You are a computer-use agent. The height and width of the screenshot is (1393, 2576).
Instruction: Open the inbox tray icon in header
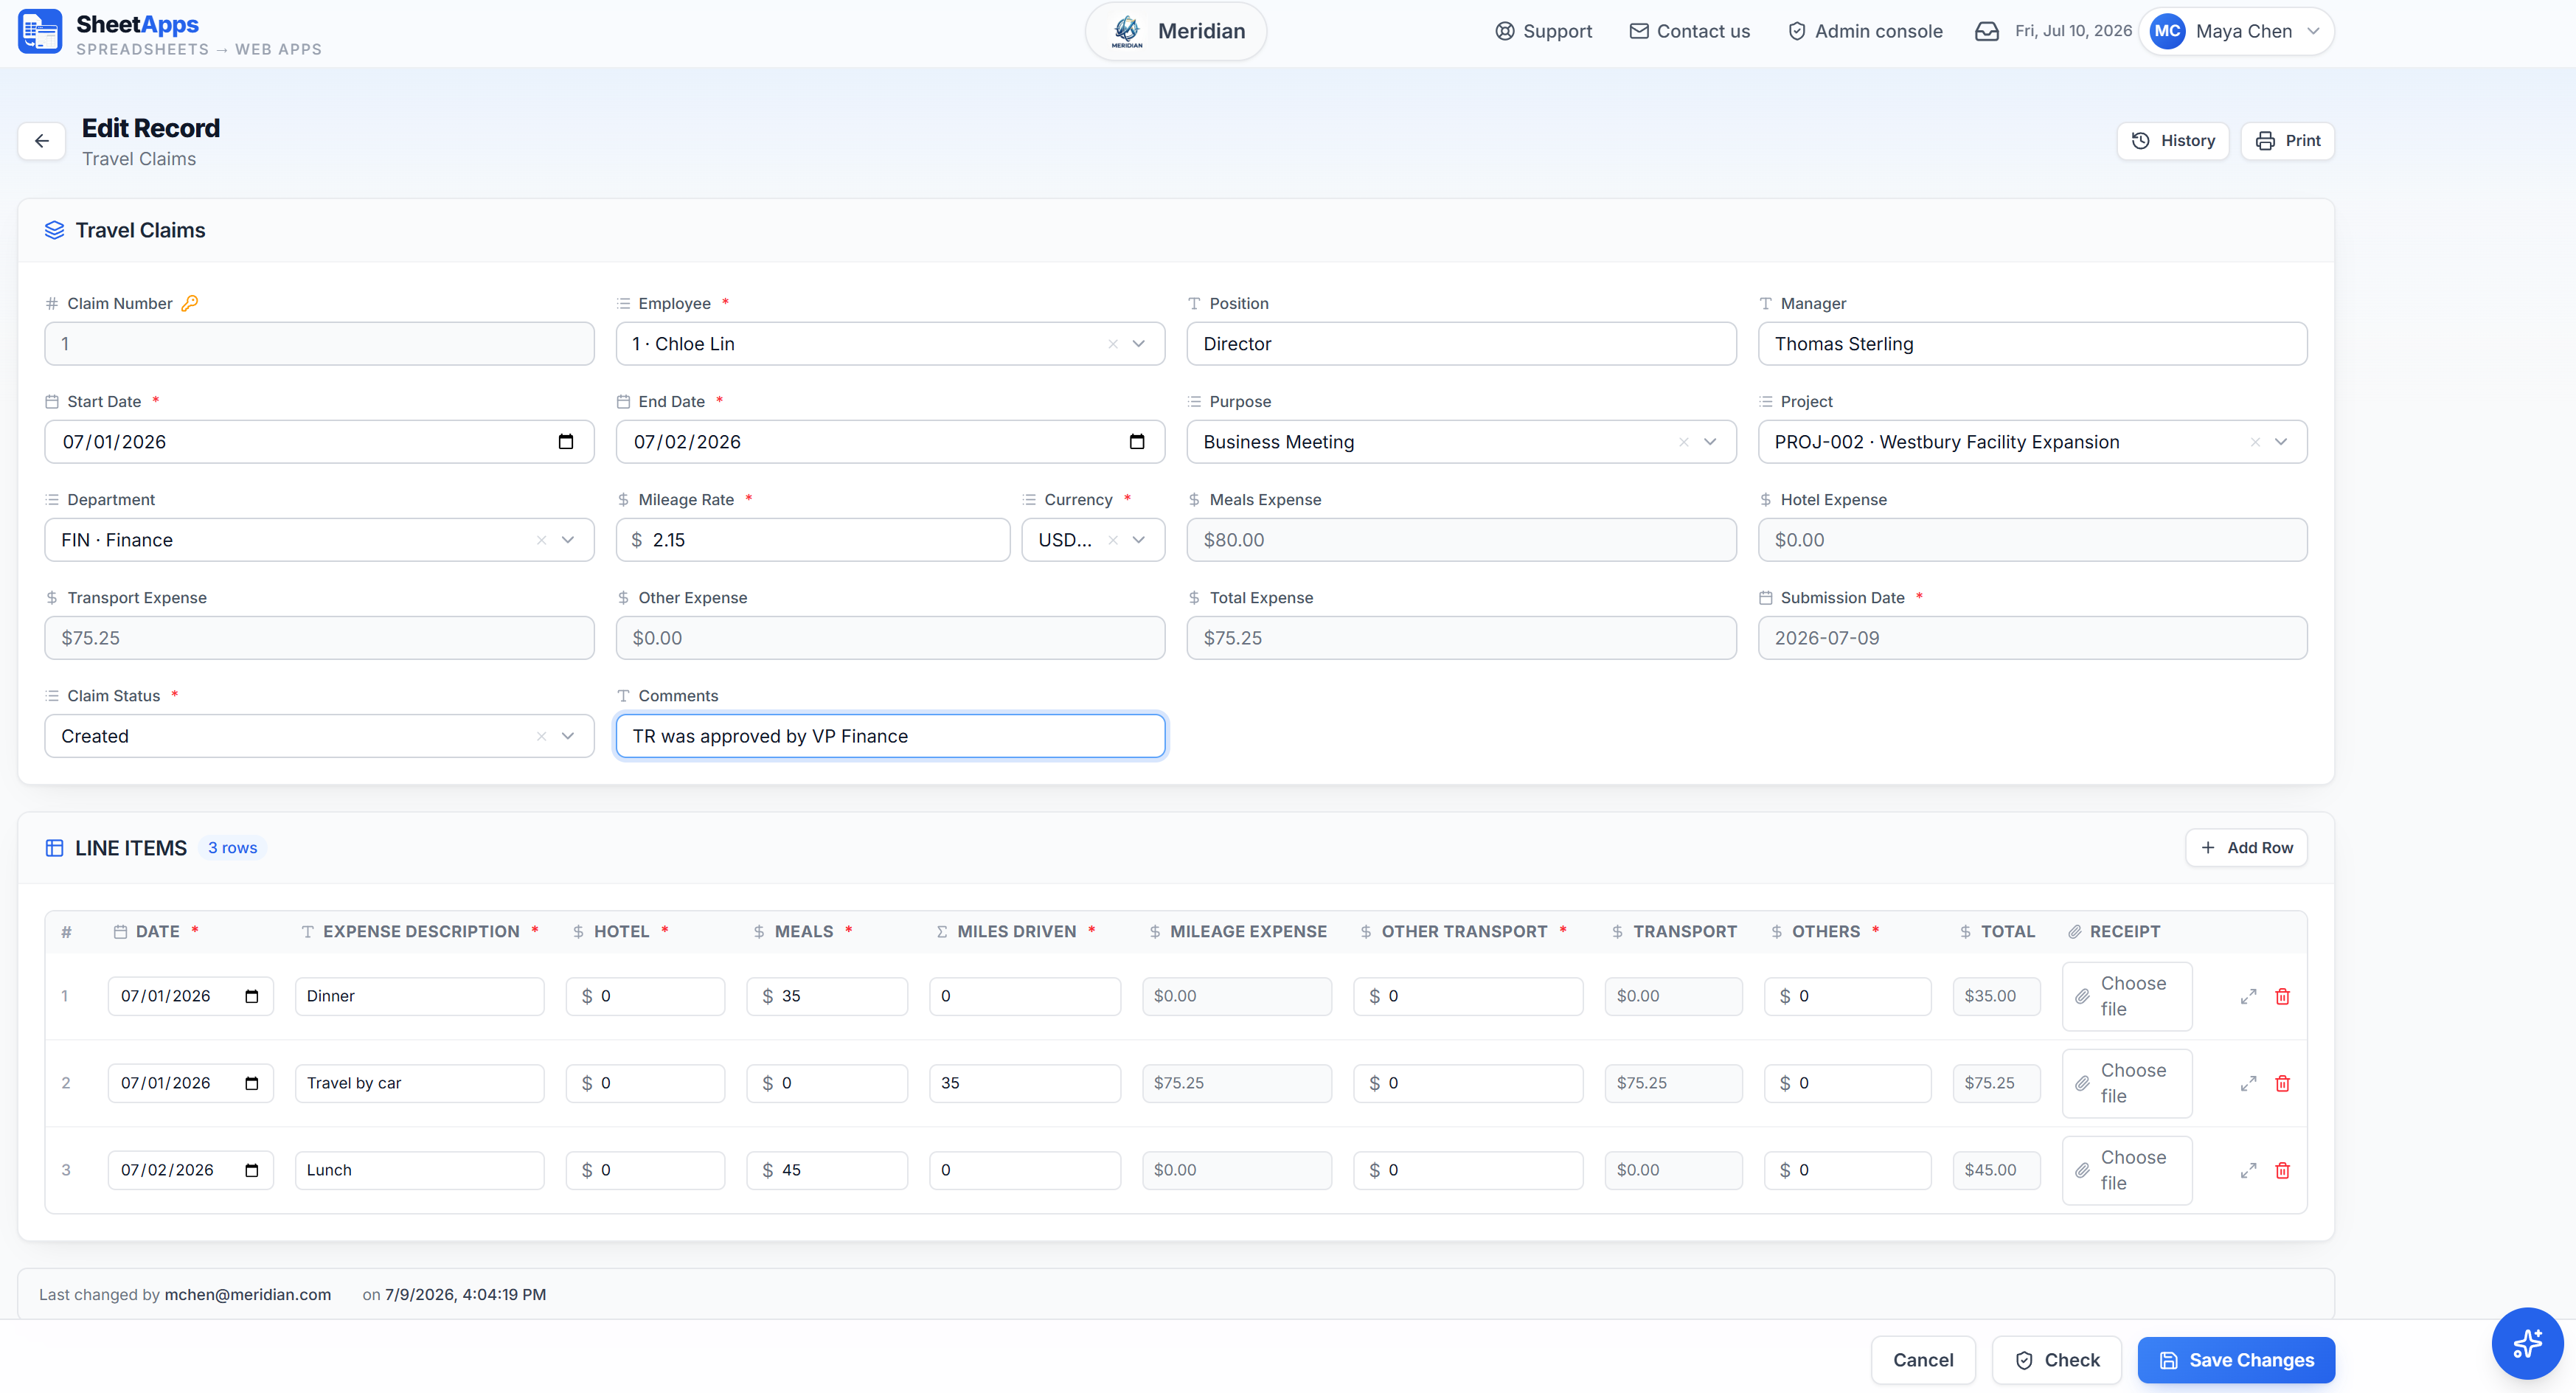pyautogui.click(x=1986, y=31)
